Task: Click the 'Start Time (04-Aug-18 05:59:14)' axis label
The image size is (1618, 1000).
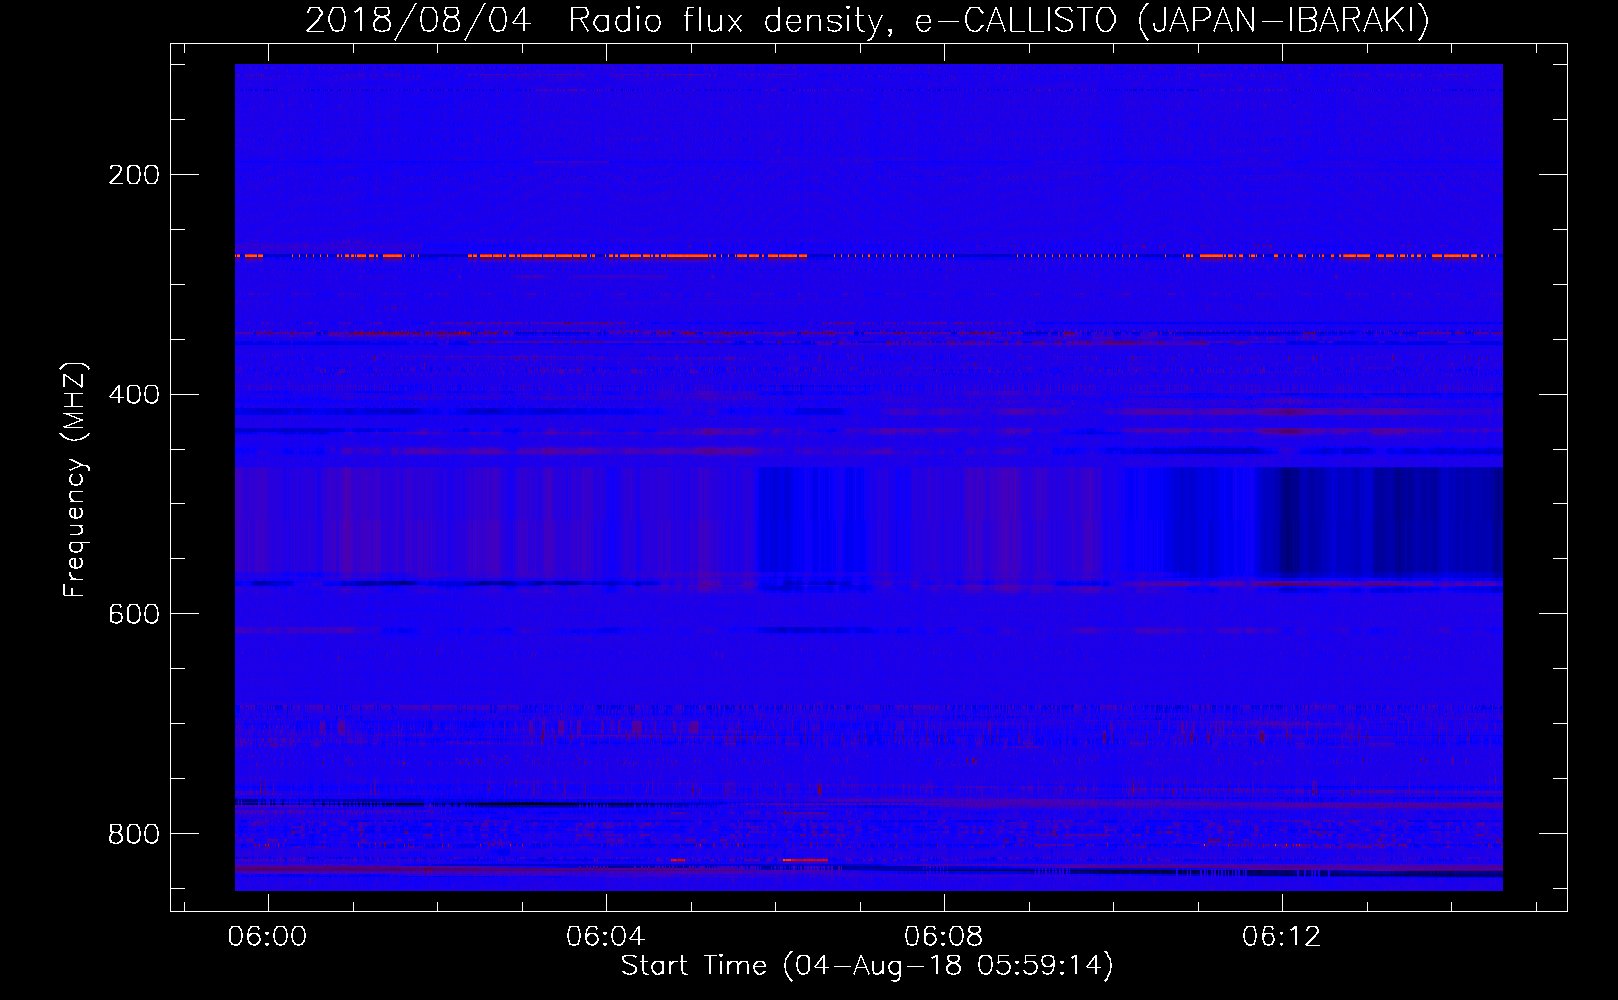Action: coord(867,966)
